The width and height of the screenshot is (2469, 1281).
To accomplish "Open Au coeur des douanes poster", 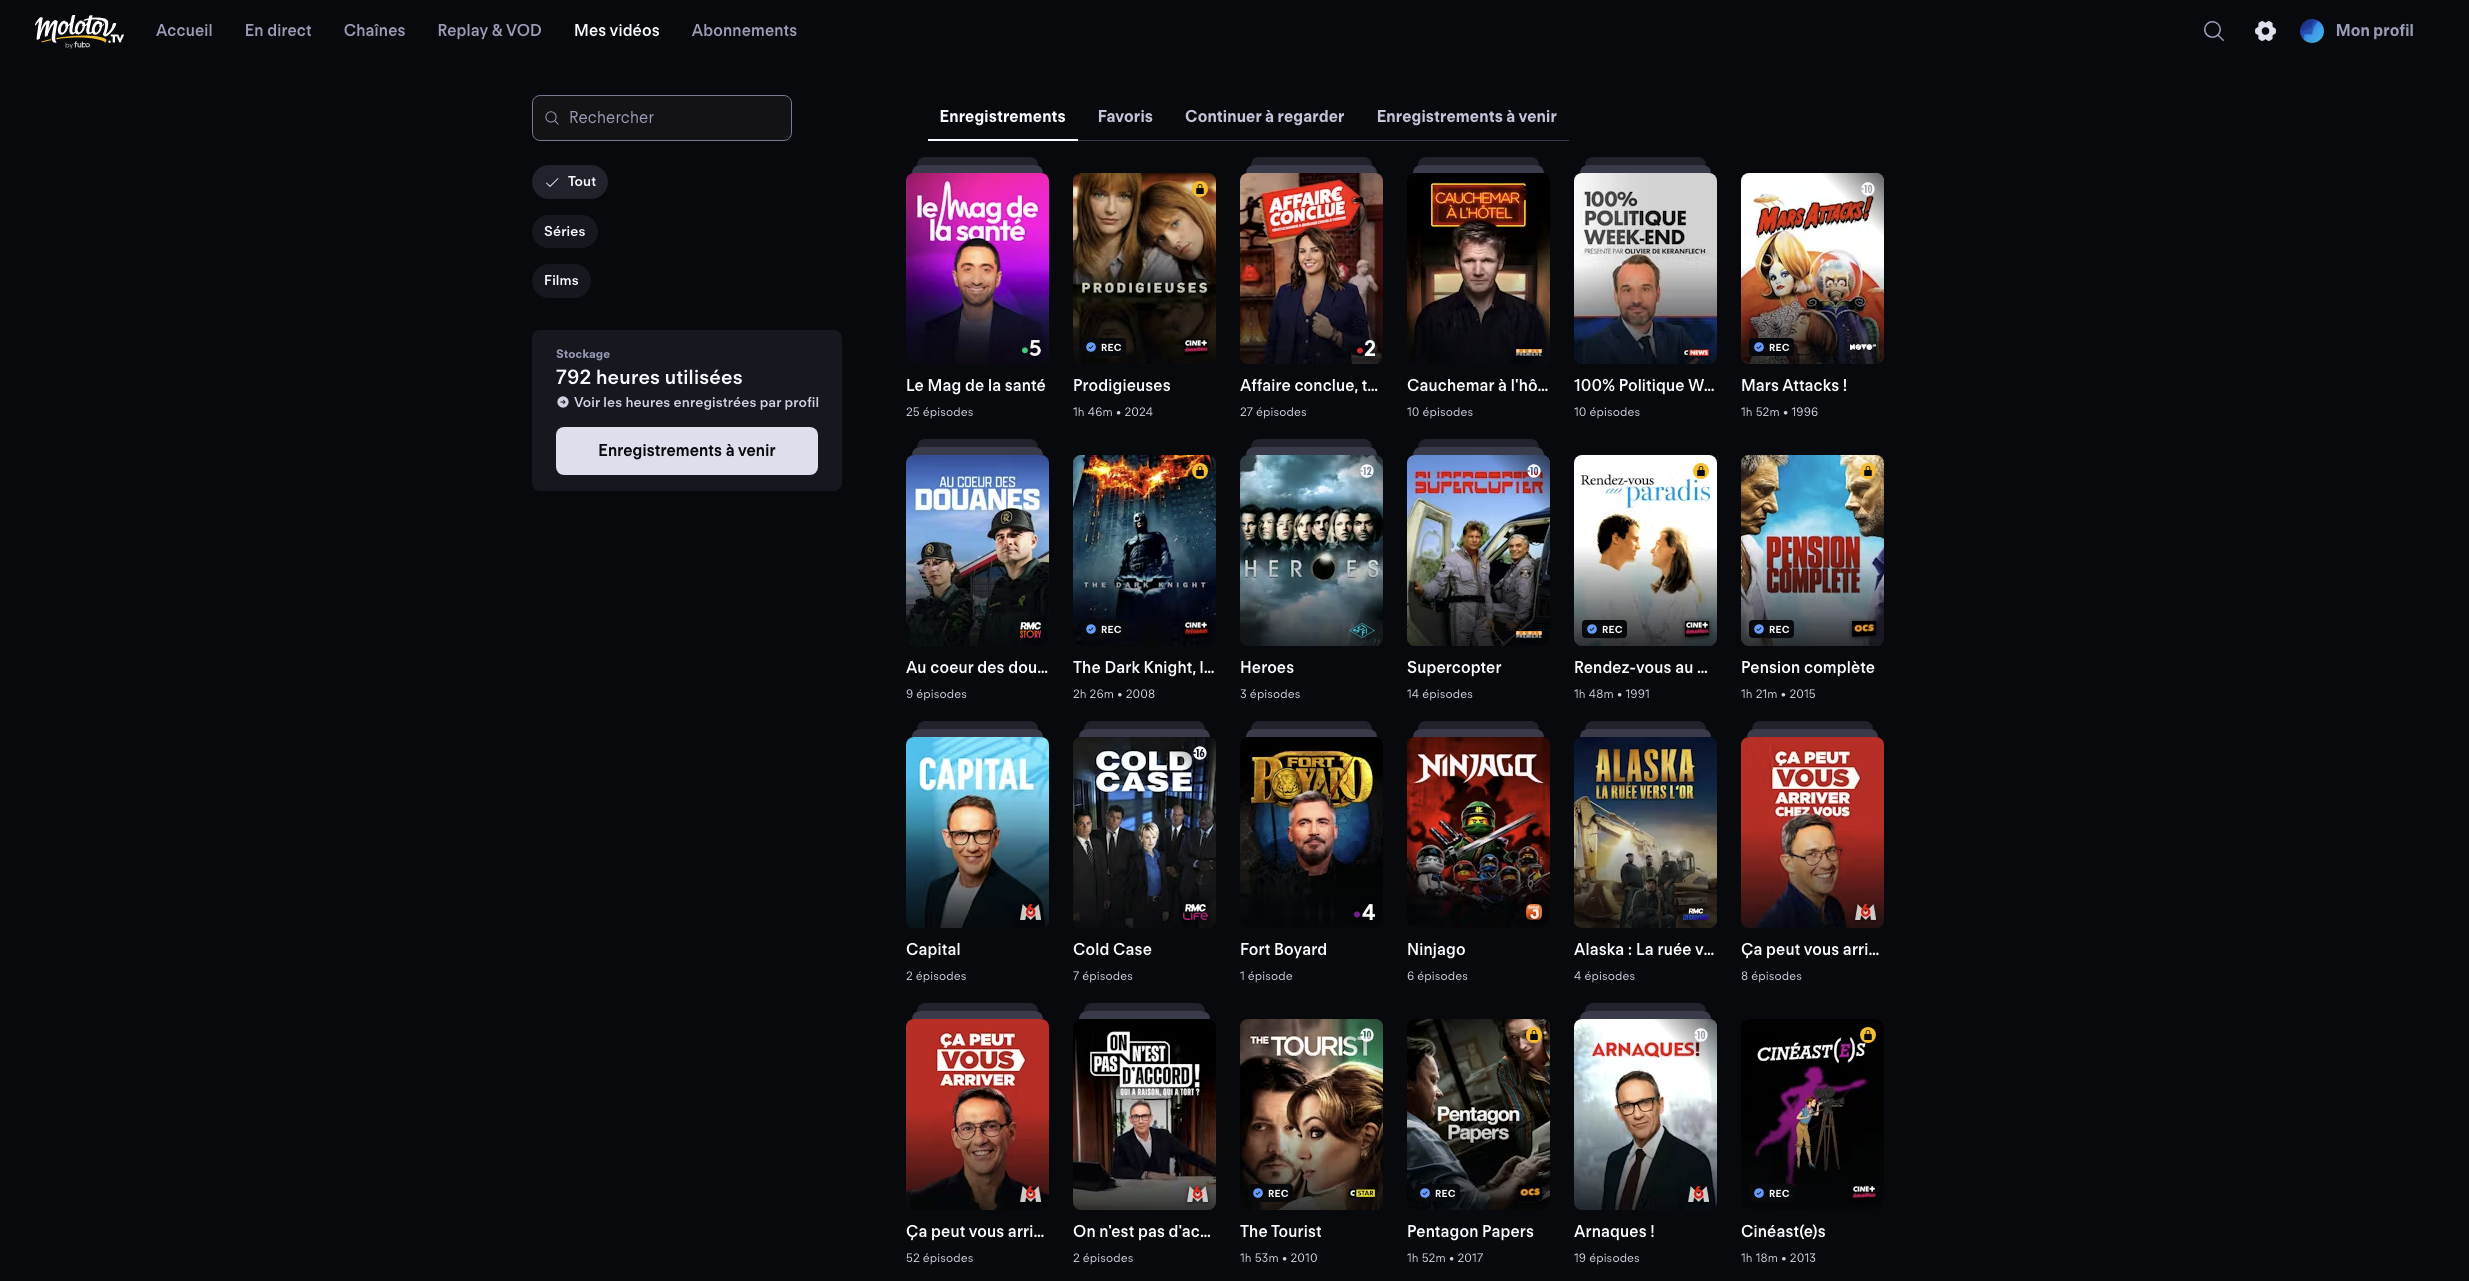I will 977,550.
